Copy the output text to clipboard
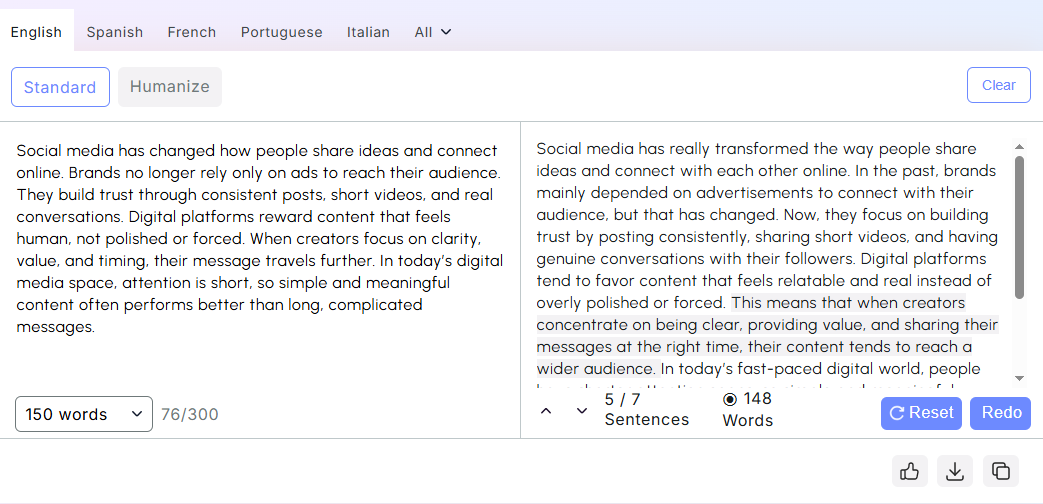Viewport: 1043px width, 504px height. click(1001, 471)
